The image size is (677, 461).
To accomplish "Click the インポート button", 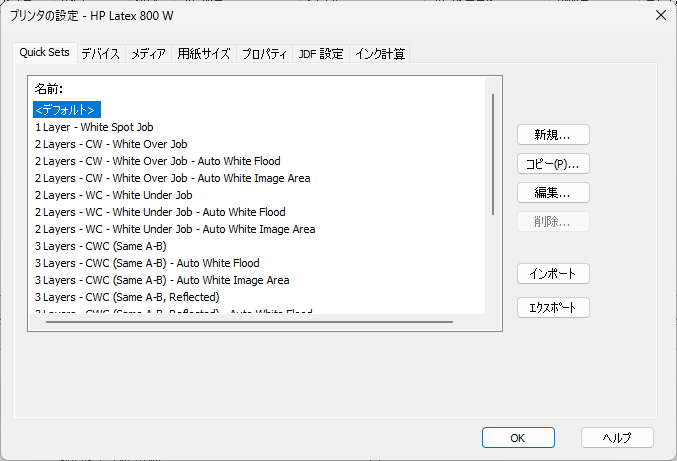I will tap(553, 274).
